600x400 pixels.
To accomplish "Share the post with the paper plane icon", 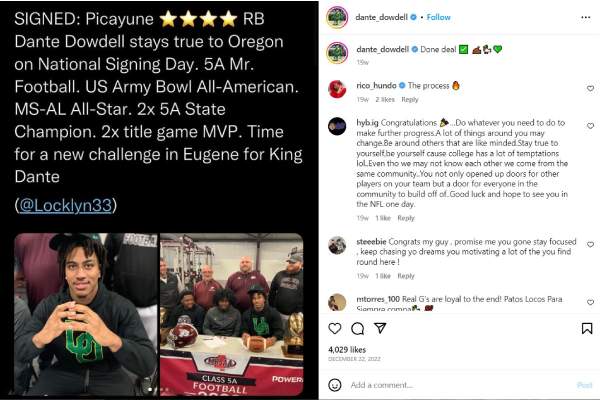I will (x=380, y=328).
